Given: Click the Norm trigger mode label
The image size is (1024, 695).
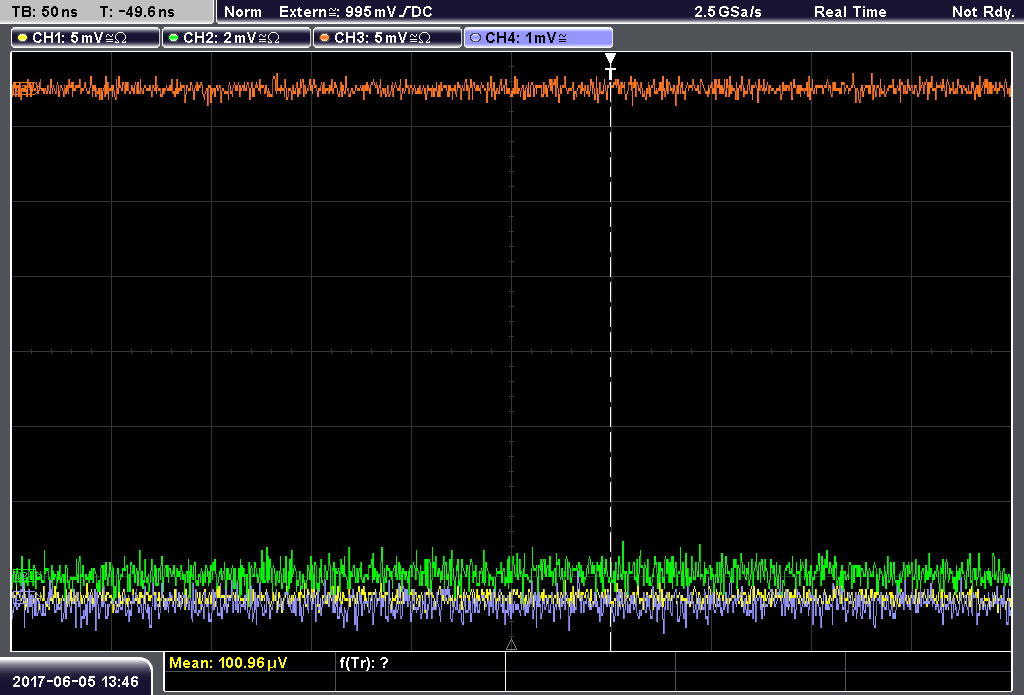Looking at the screenshot, I should click(243, 12).
